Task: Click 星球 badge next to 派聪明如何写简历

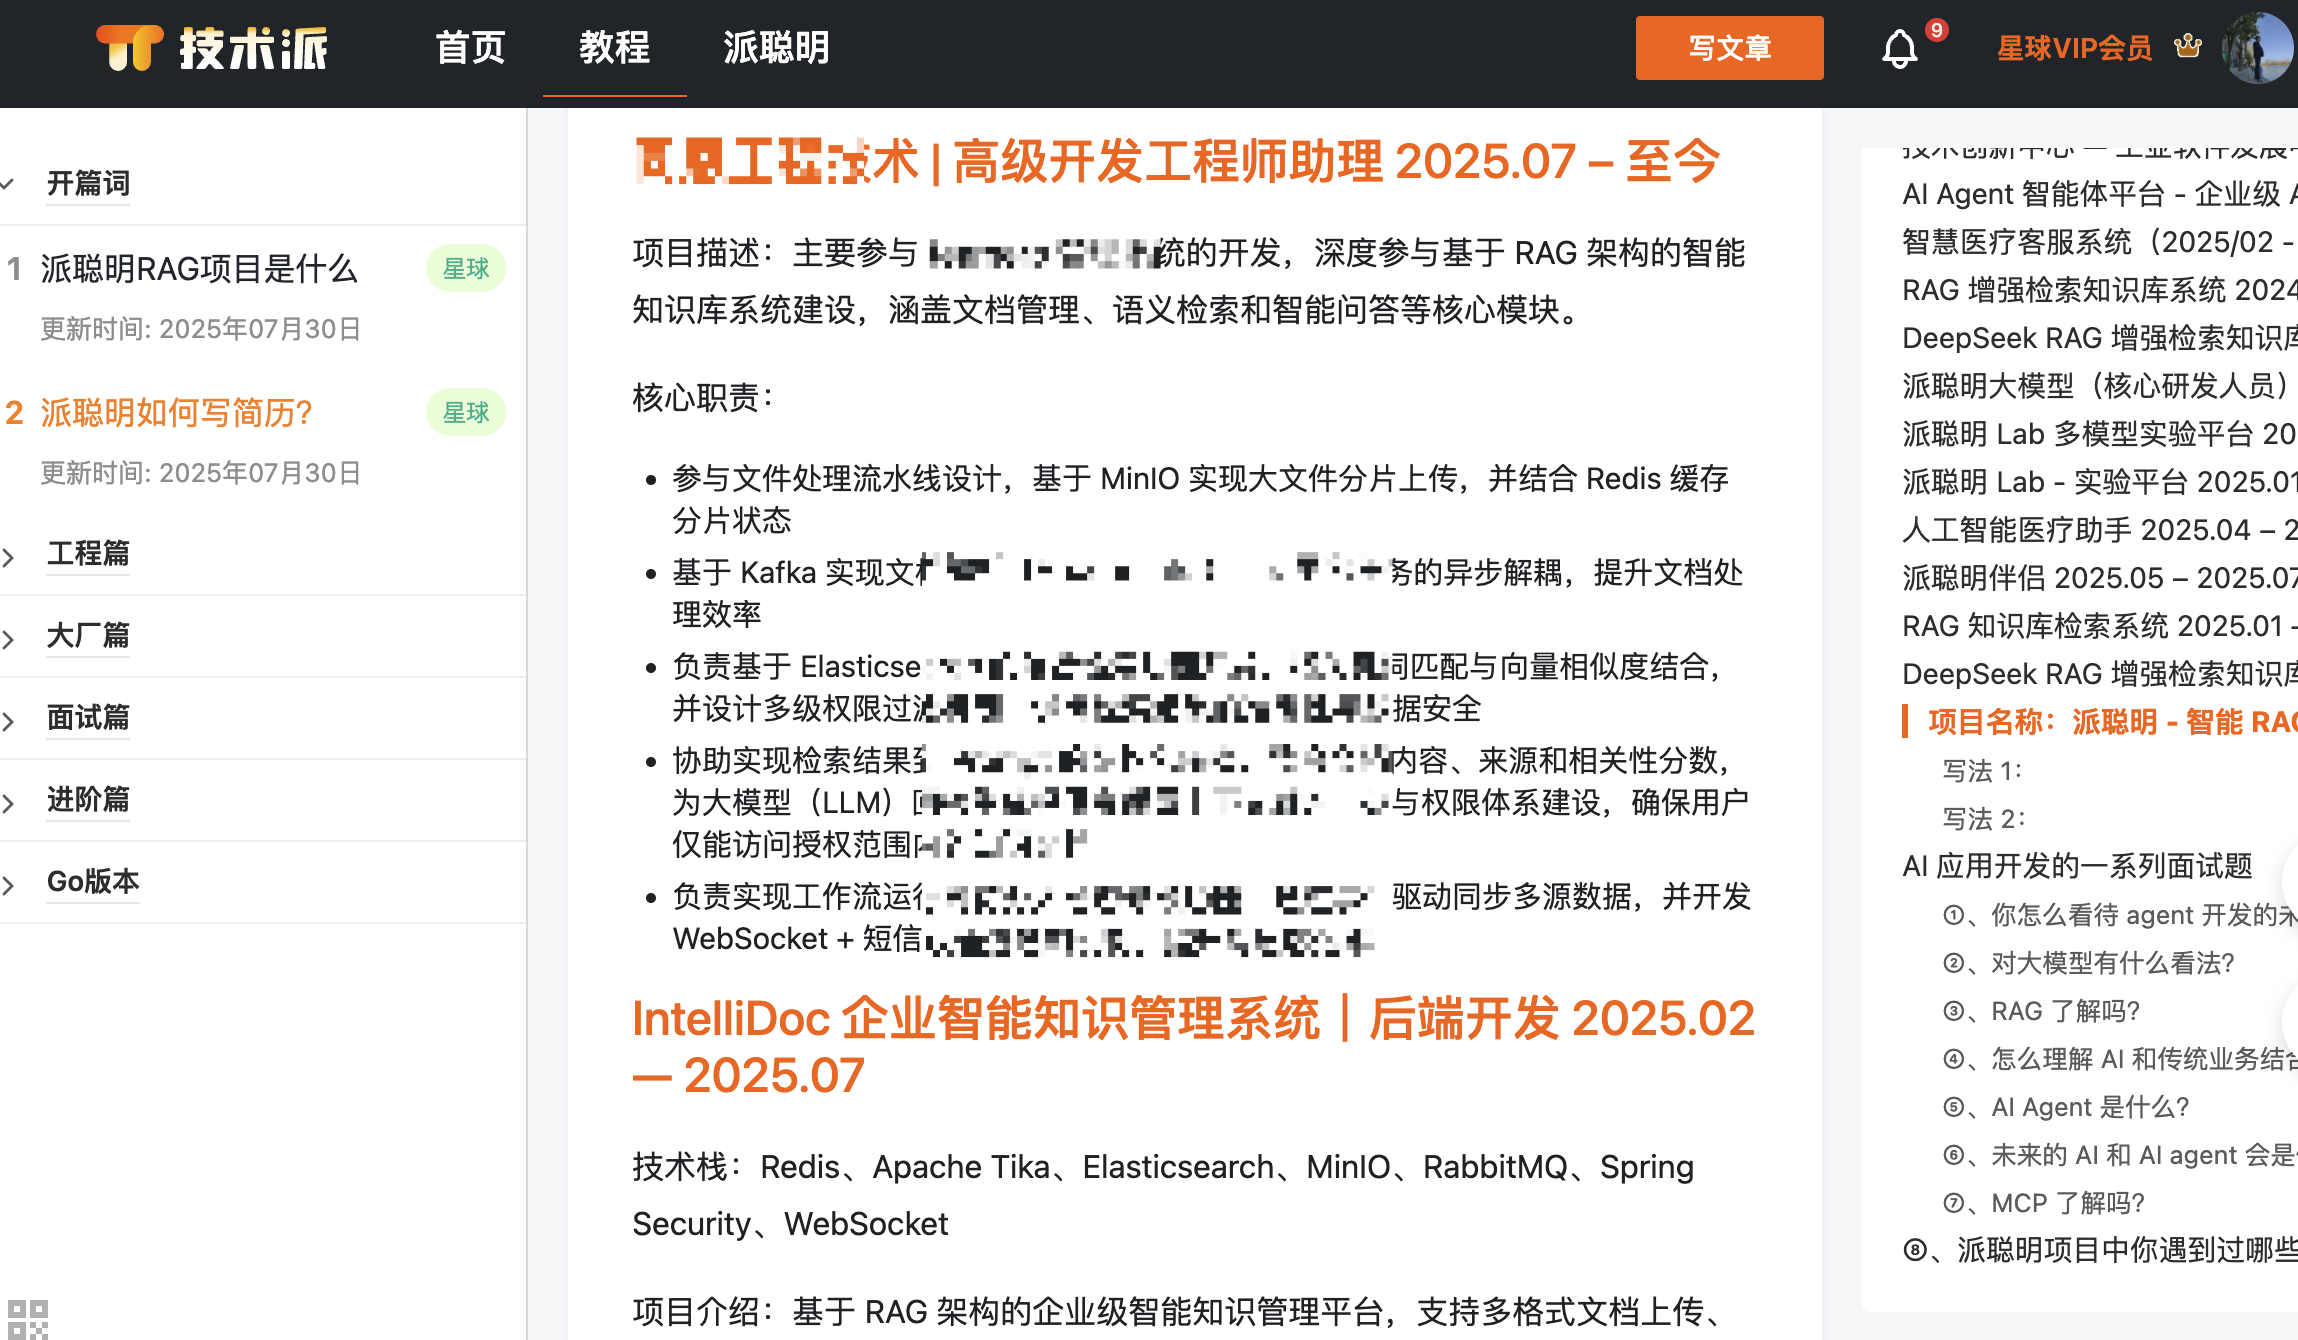Action: point(465,413)
